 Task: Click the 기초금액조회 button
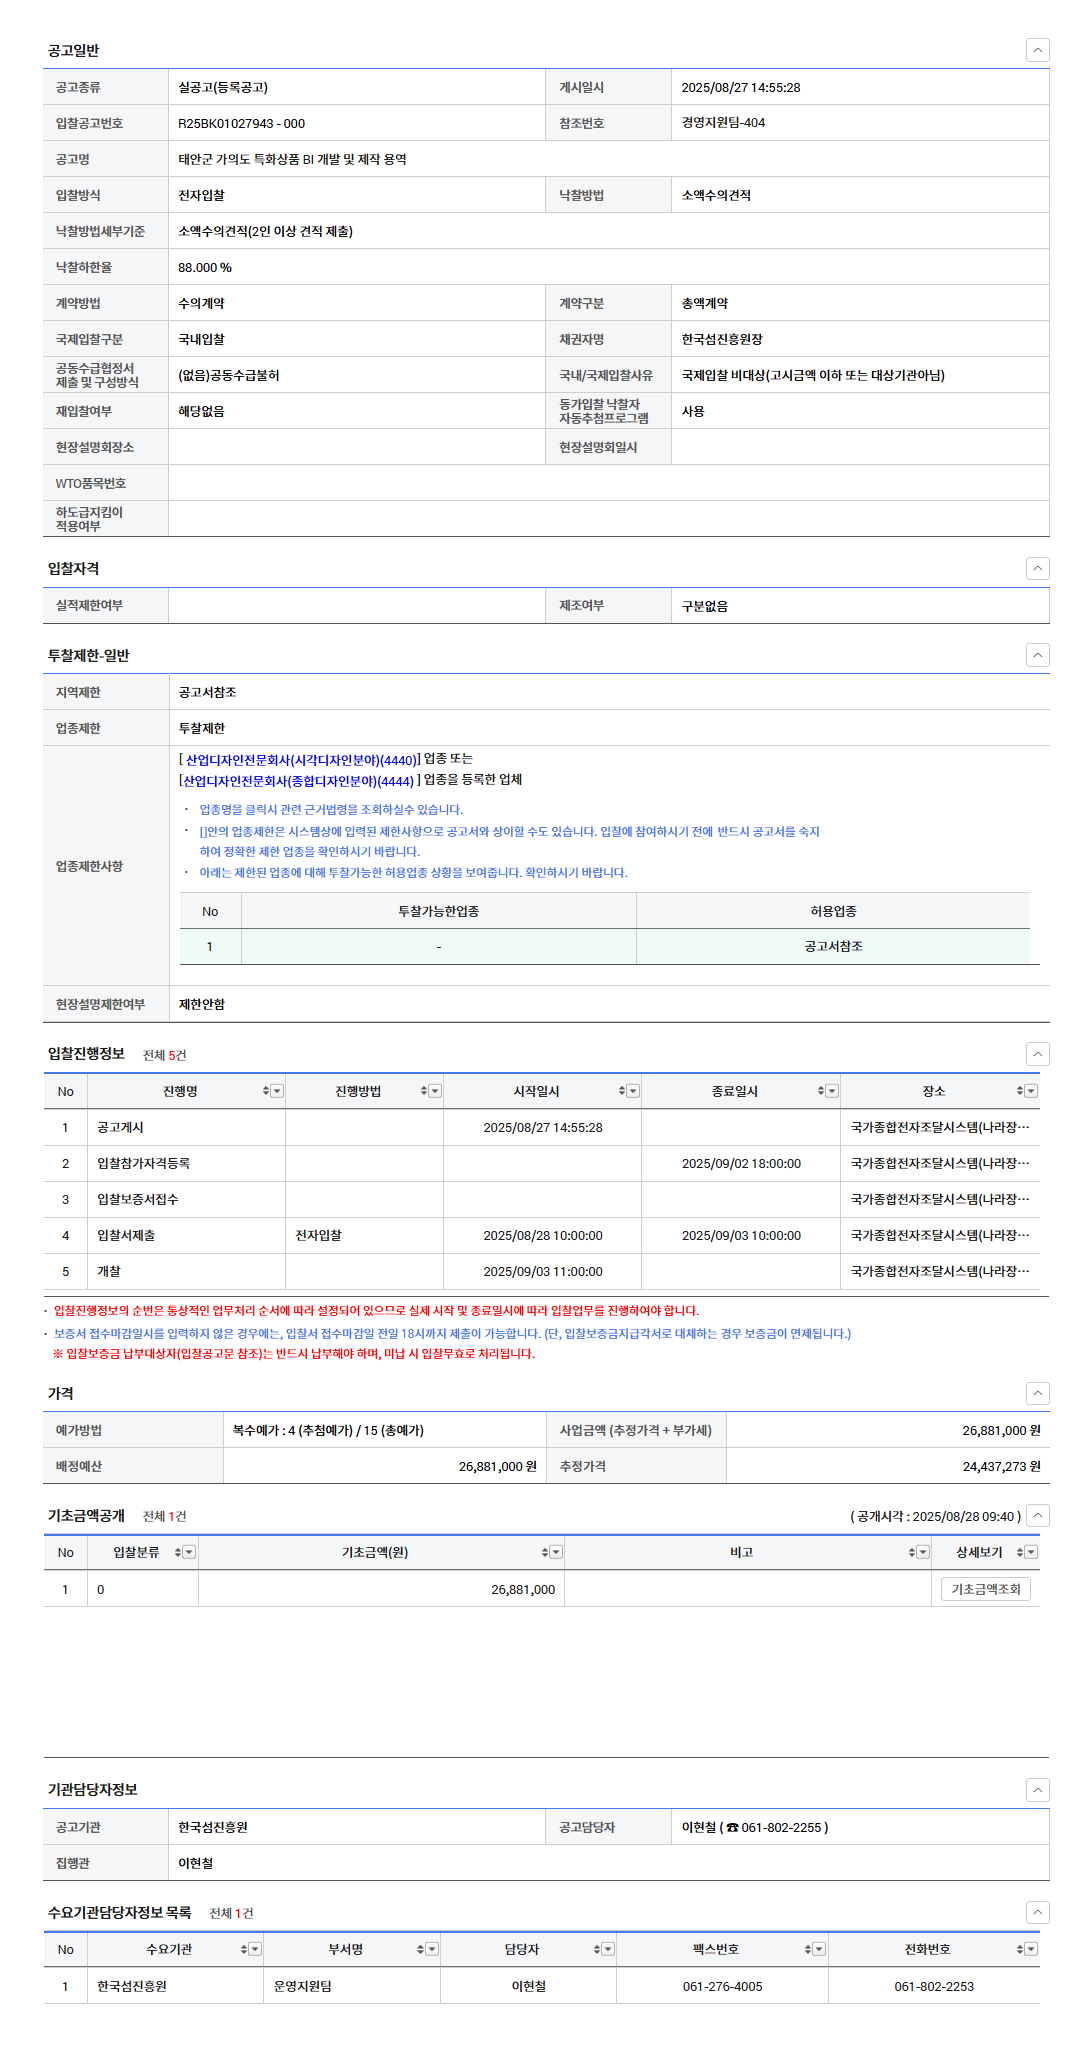(x=985, y=1589)
